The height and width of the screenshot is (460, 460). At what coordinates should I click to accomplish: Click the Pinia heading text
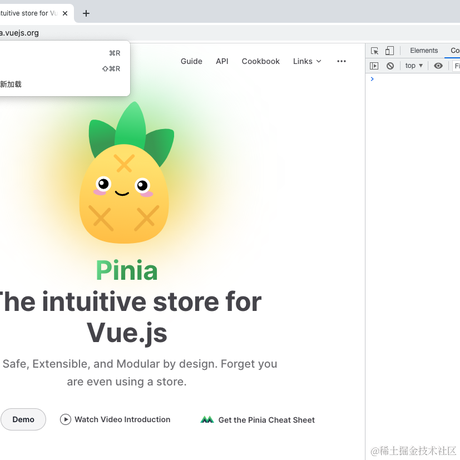click(127, 270)
